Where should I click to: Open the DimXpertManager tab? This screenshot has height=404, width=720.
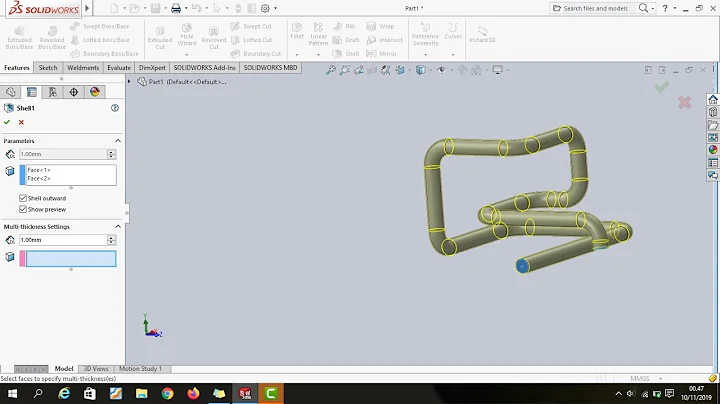tap(73, 92)
